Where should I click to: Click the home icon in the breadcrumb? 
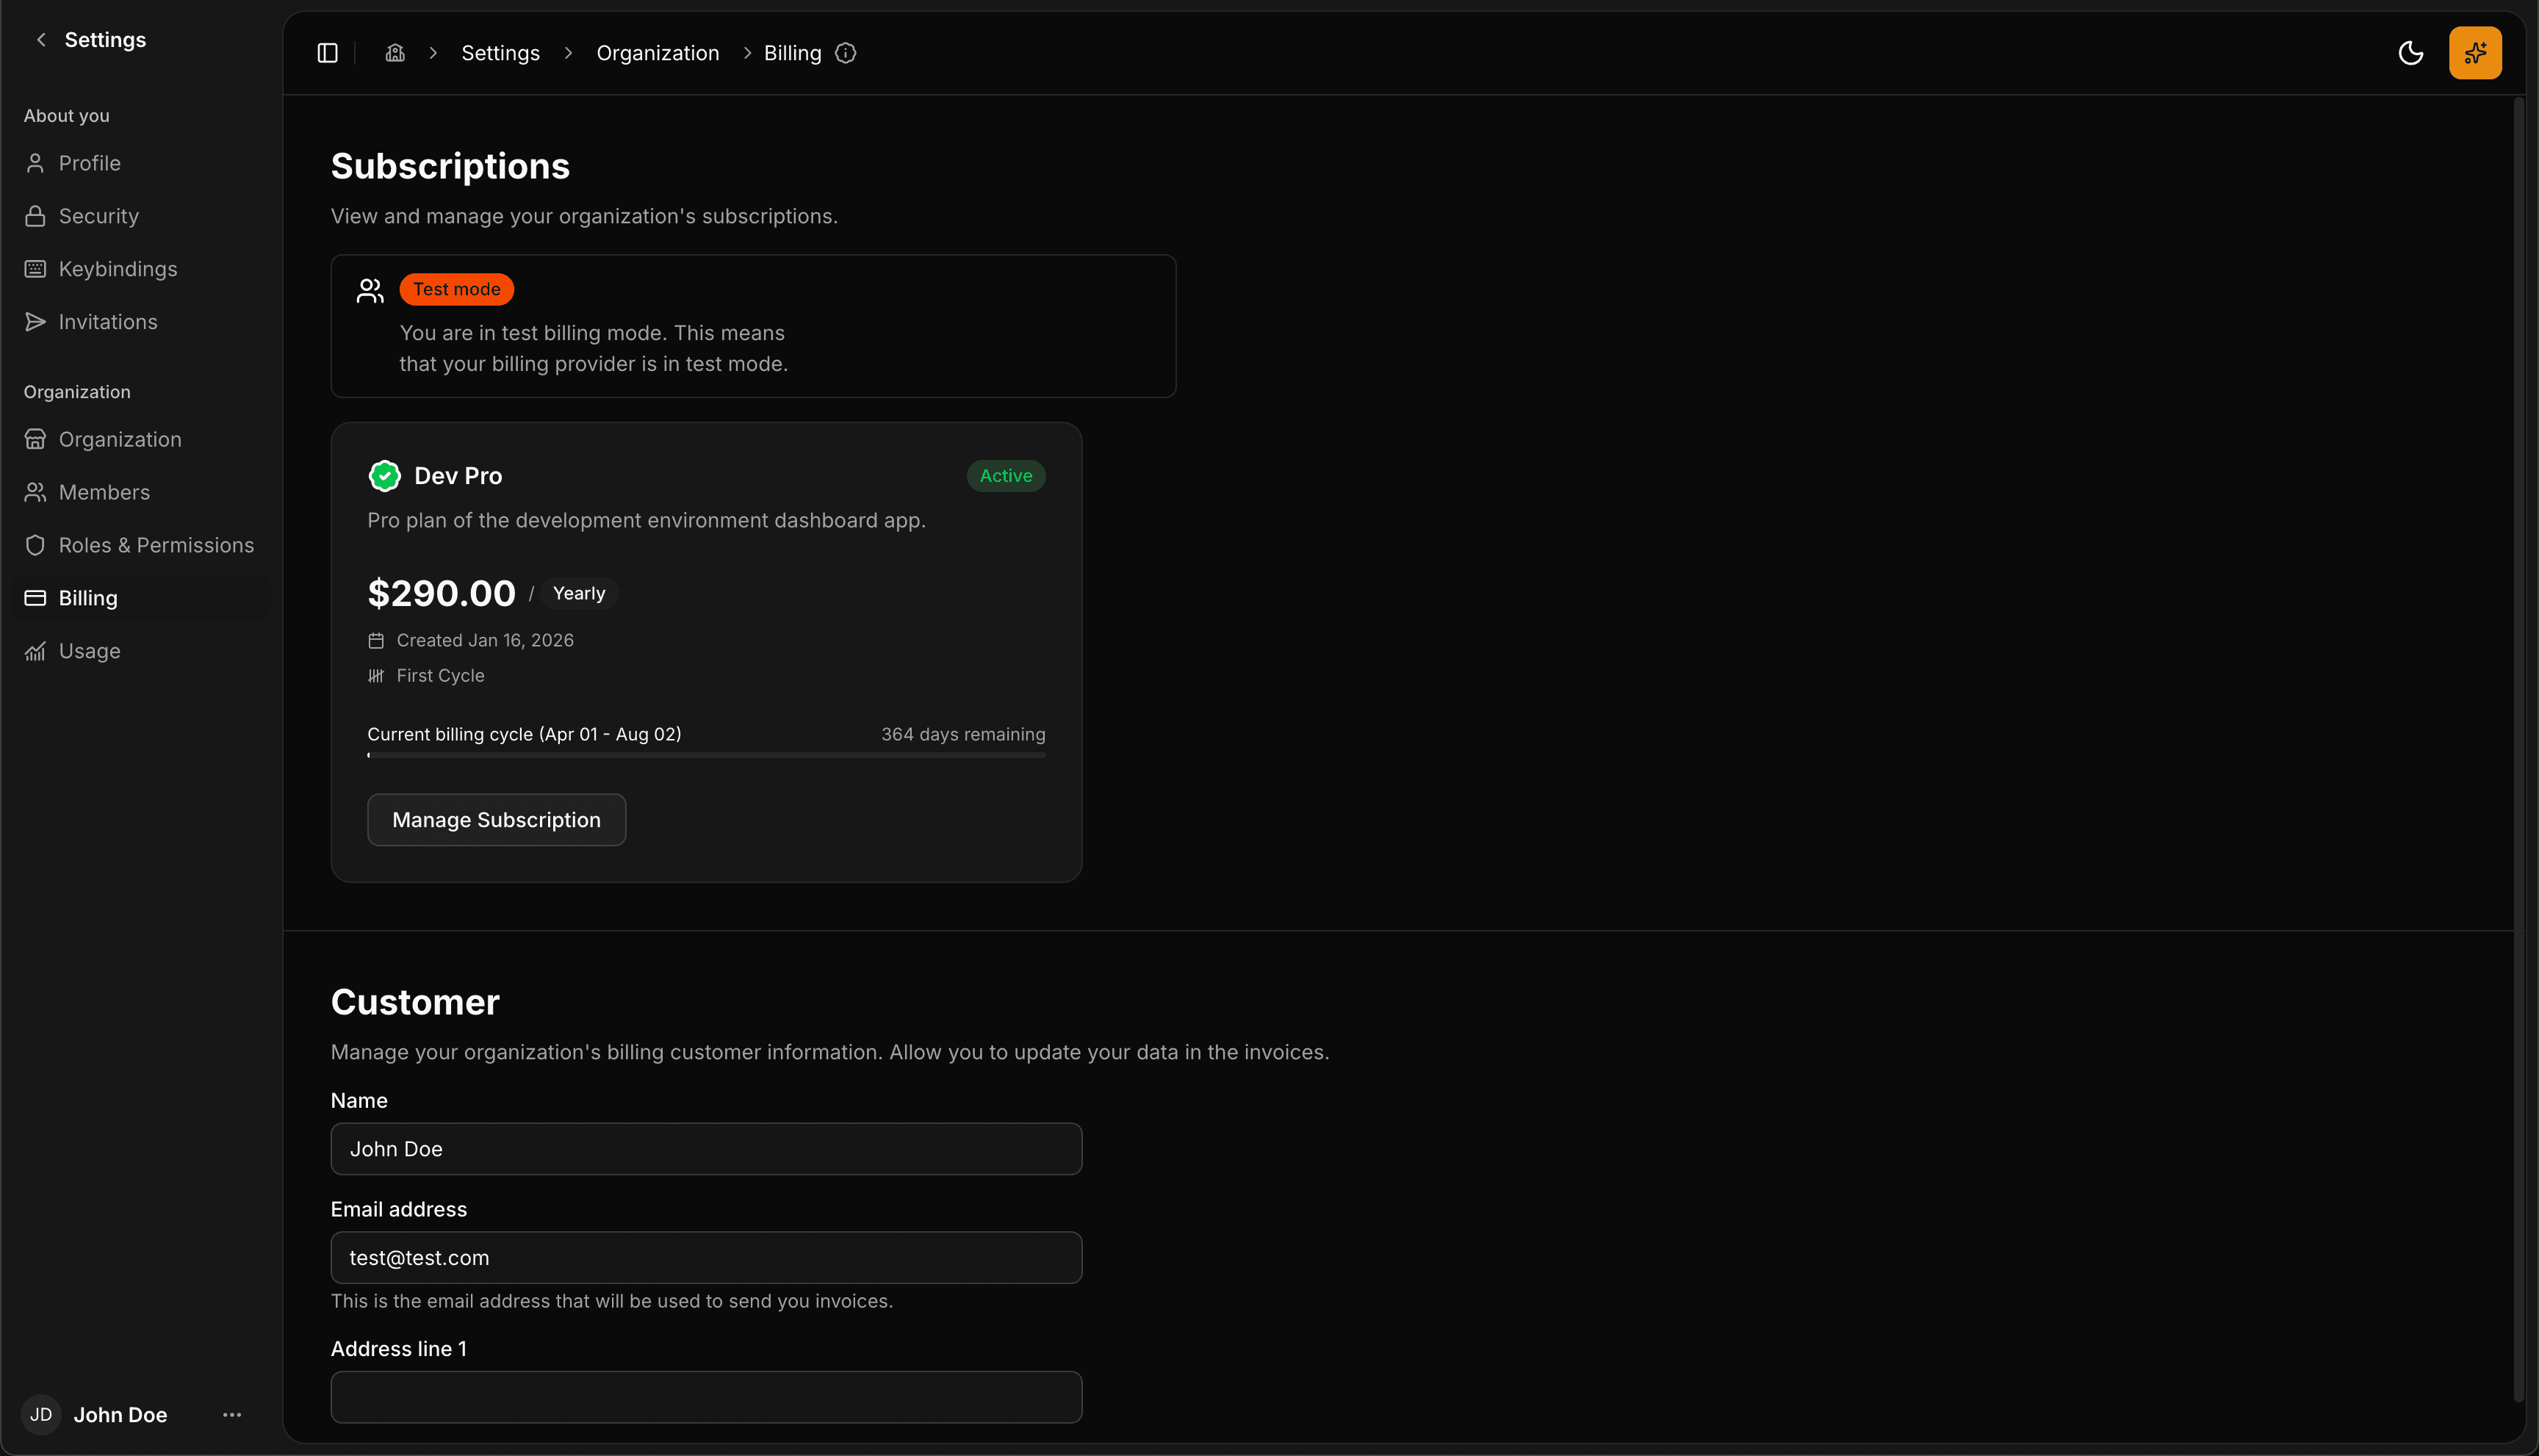pos(395,52)
